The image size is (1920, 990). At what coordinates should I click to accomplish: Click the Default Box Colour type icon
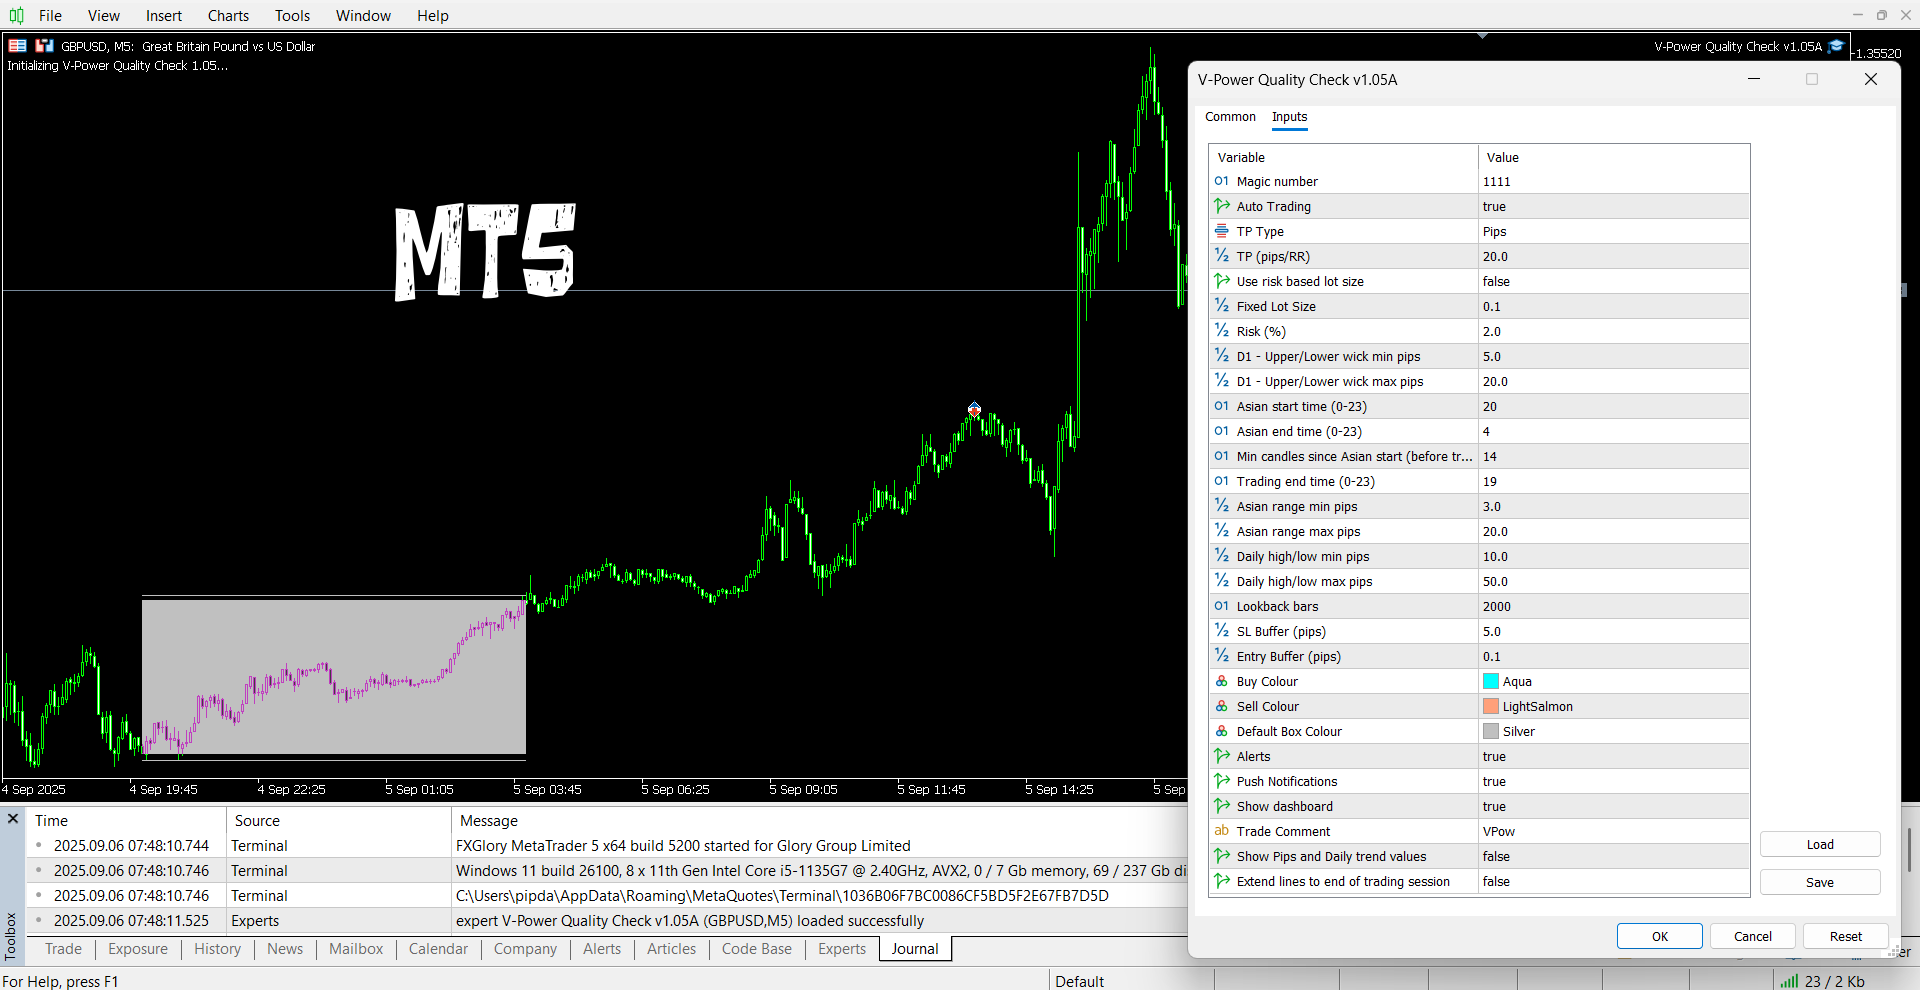pyautogui.click(x=1222, y=731)
